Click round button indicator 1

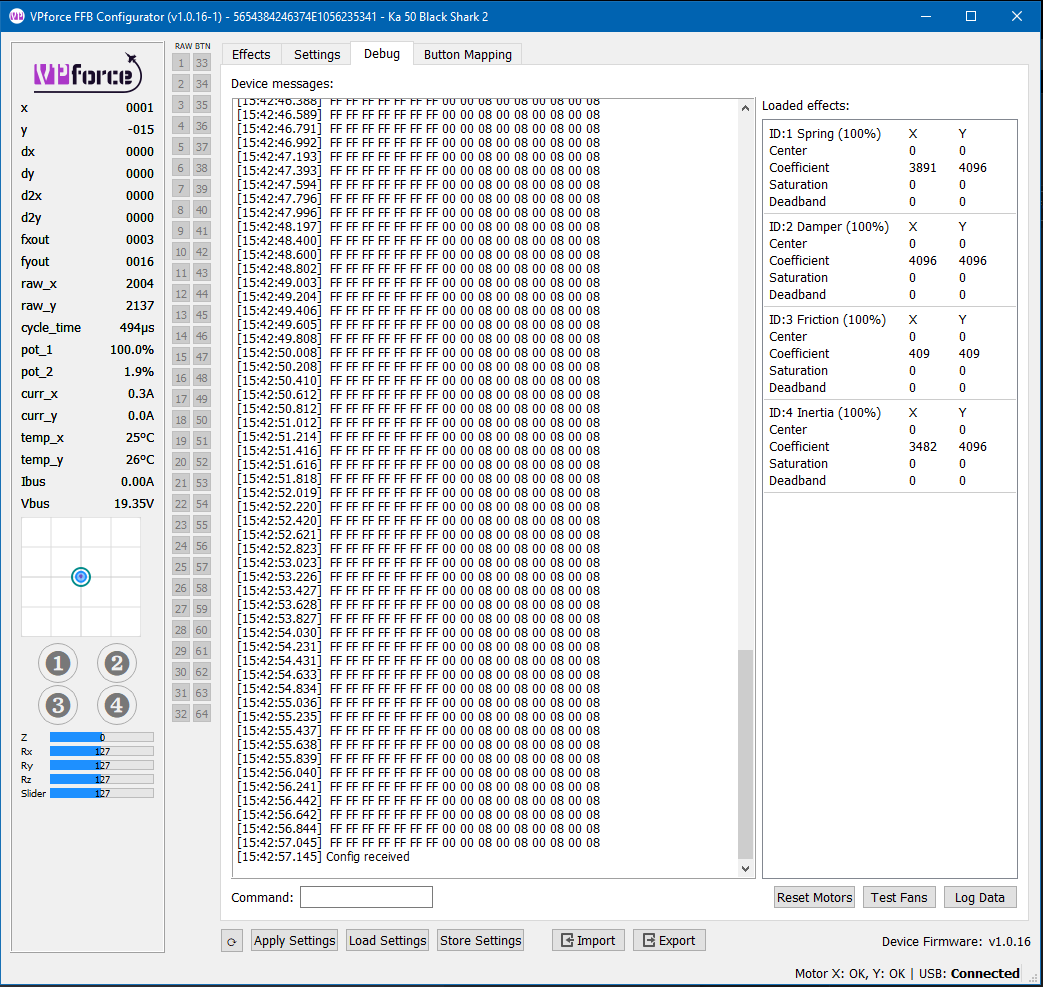pos(58,663)
